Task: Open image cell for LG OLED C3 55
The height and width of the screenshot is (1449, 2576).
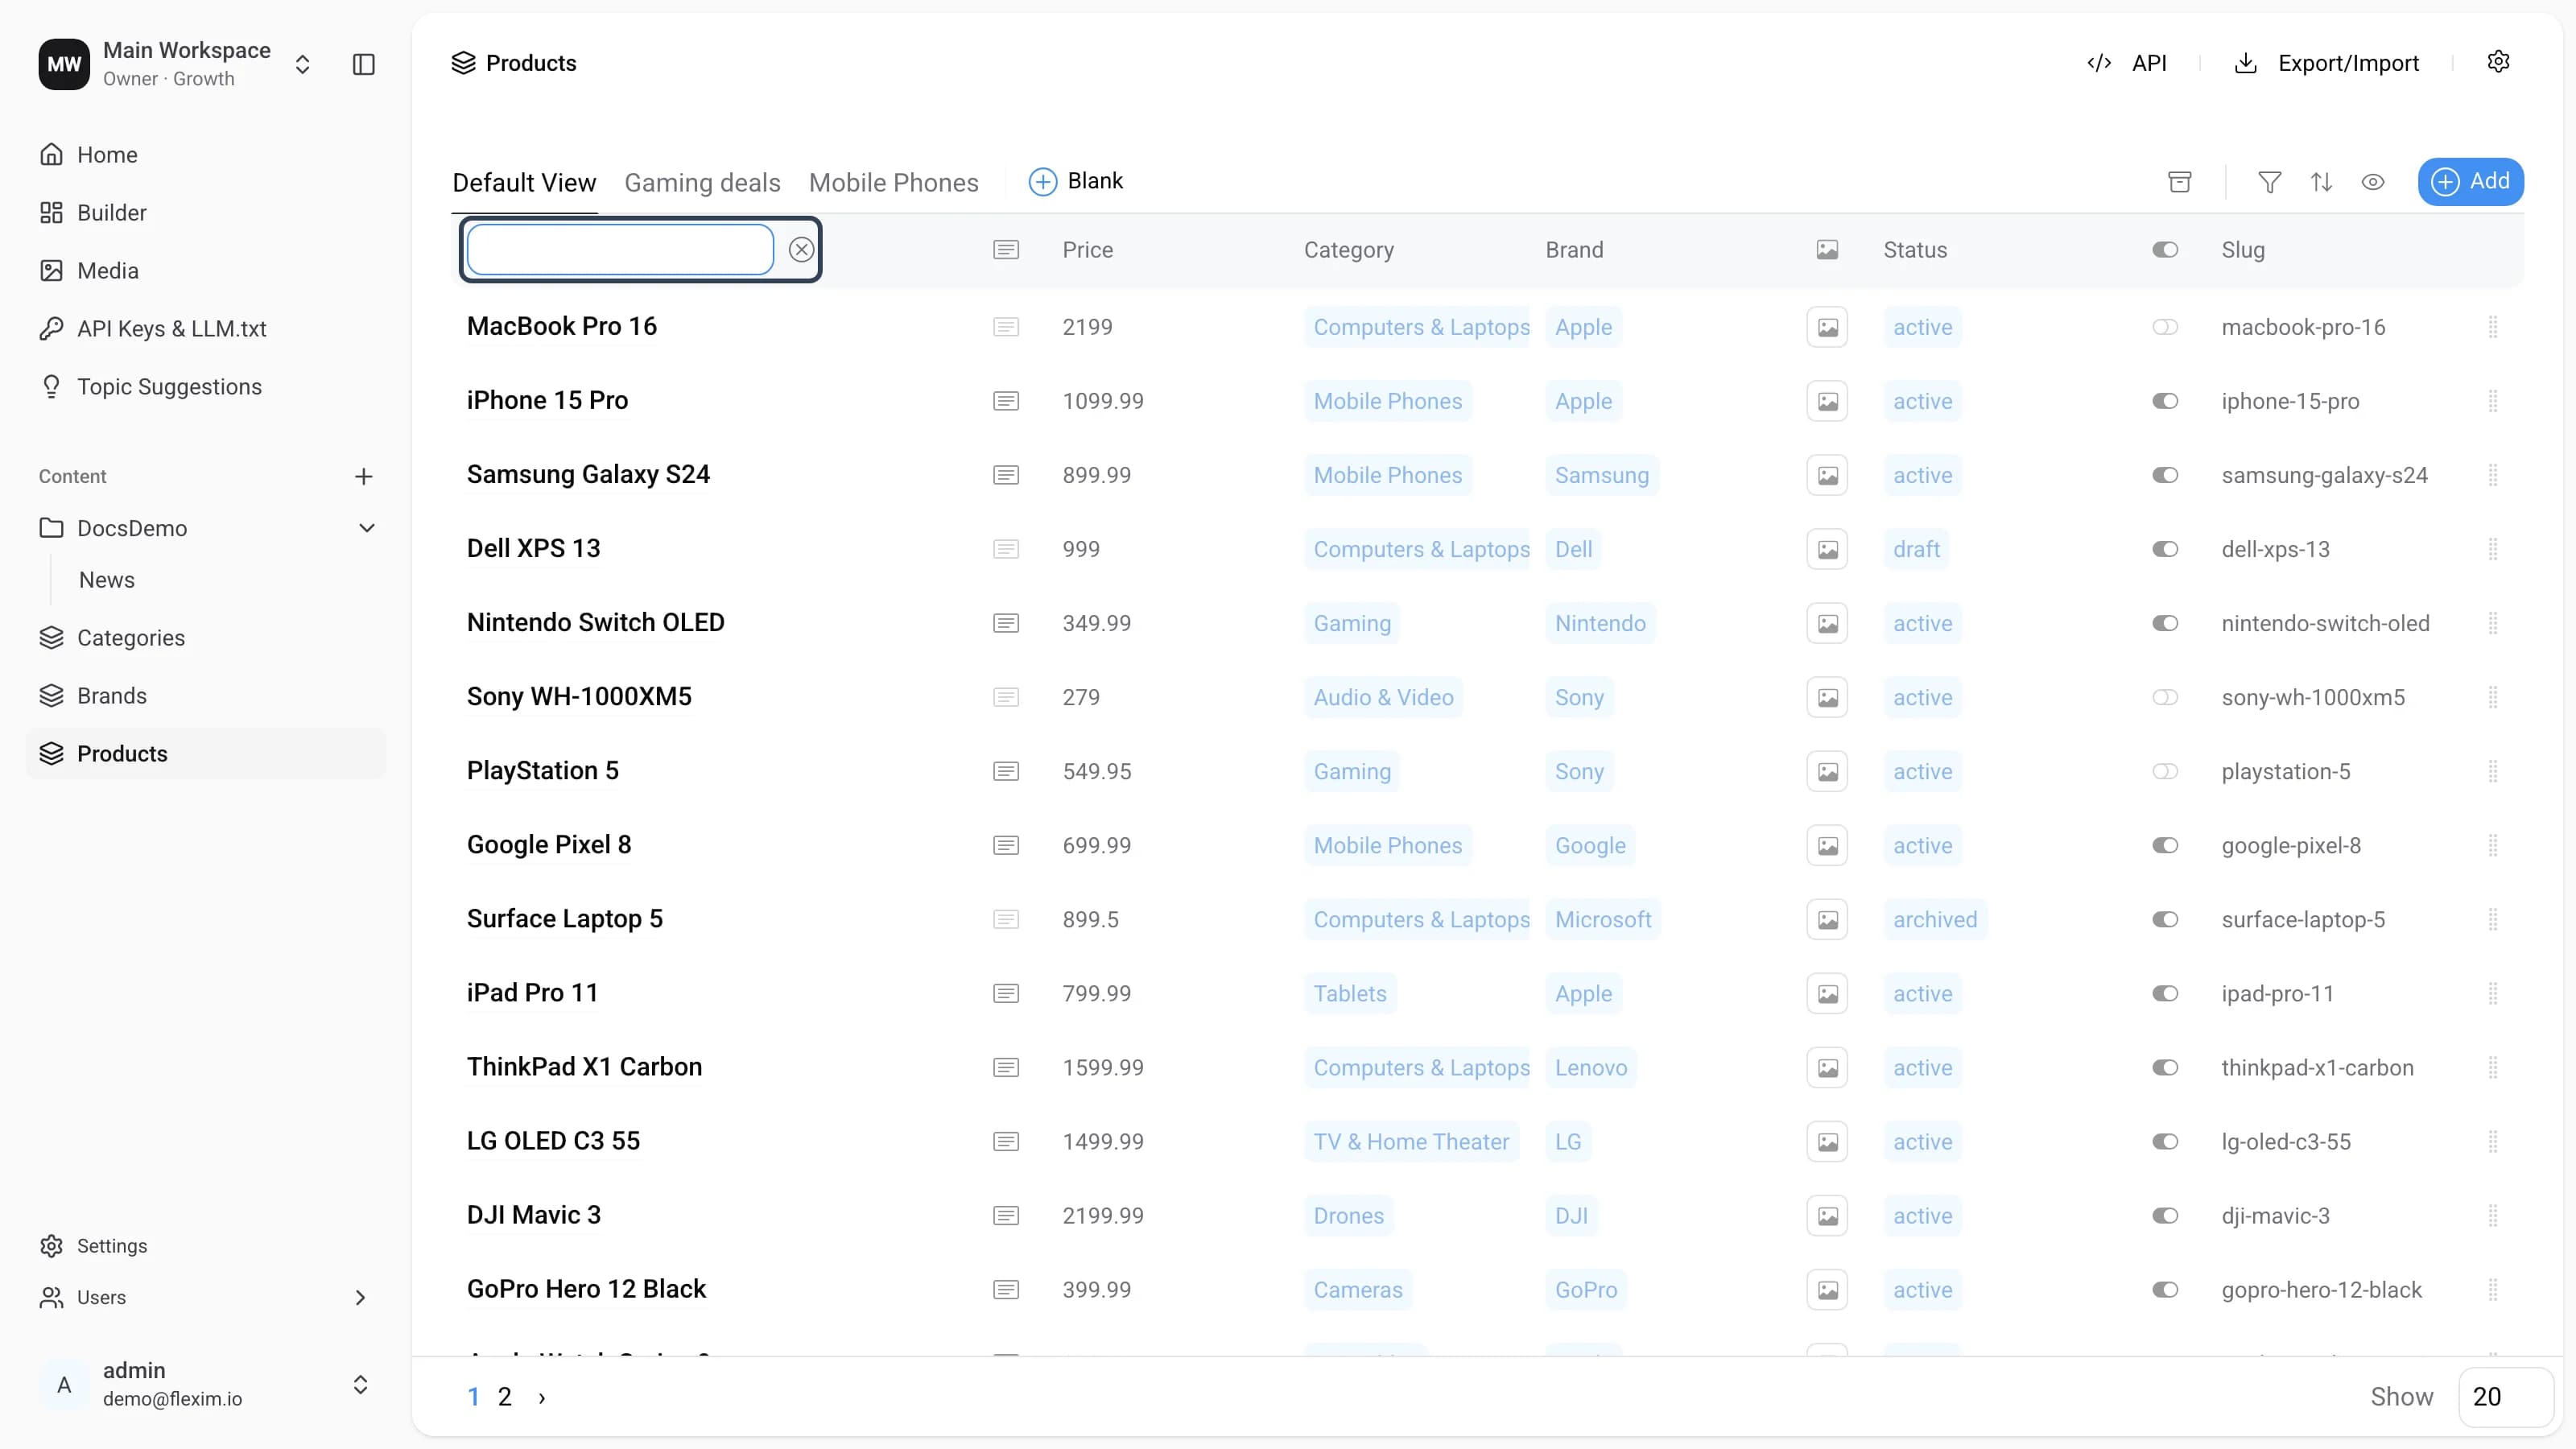Action: tap(1827, 1141)
